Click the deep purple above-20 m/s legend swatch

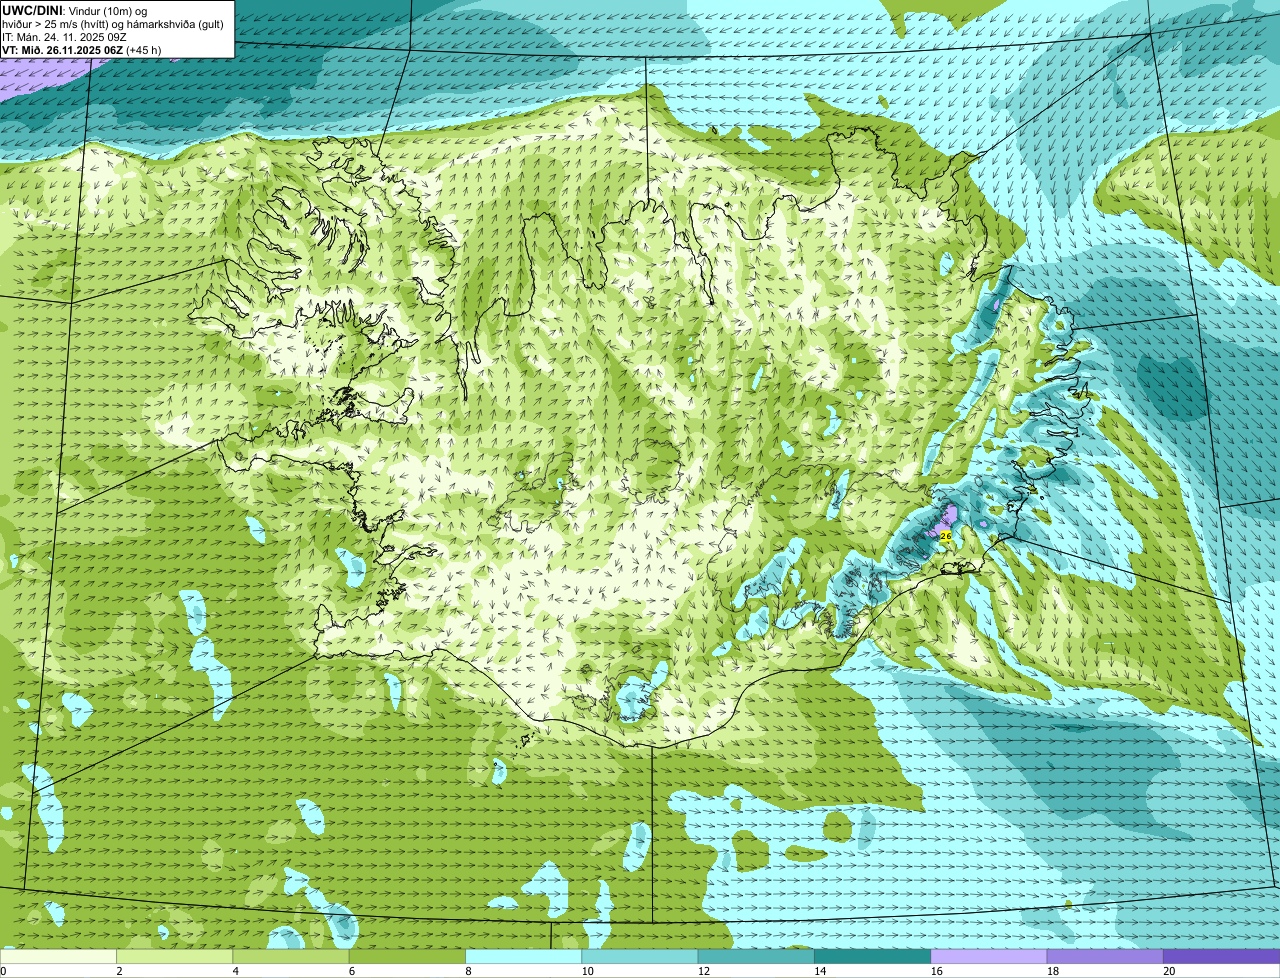coord(1222,956)
